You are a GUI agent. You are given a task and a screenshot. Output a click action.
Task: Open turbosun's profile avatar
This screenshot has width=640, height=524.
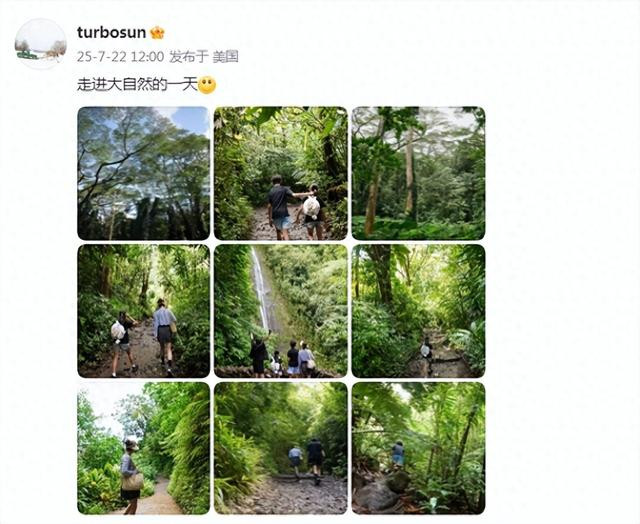click(x=40, y=44)
